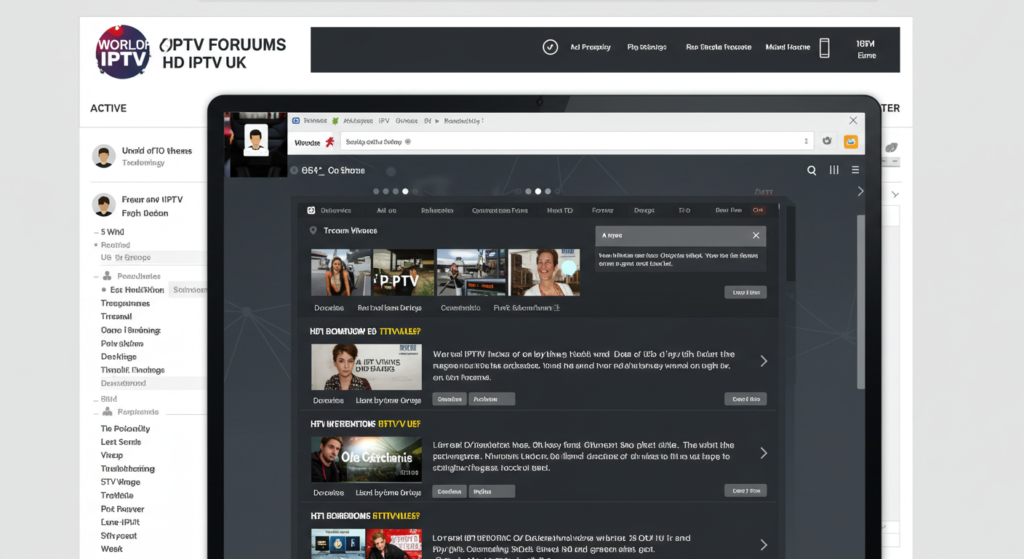Click the blue icon at start of tablet tab strip
The width and height of the screenshot is (1024, 559).
(296, 121)
